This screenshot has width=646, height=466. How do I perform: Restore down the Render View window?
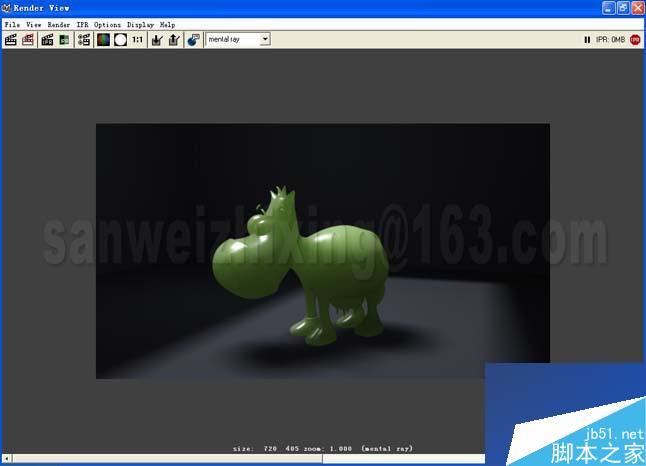(x=623, y=8)
